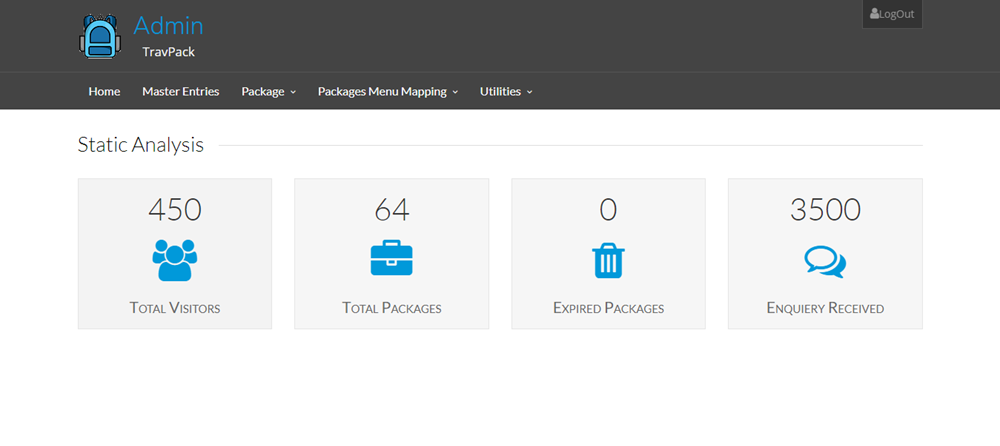Click the Enquiry Received chat bubbles icon

[x=825, y=261]
